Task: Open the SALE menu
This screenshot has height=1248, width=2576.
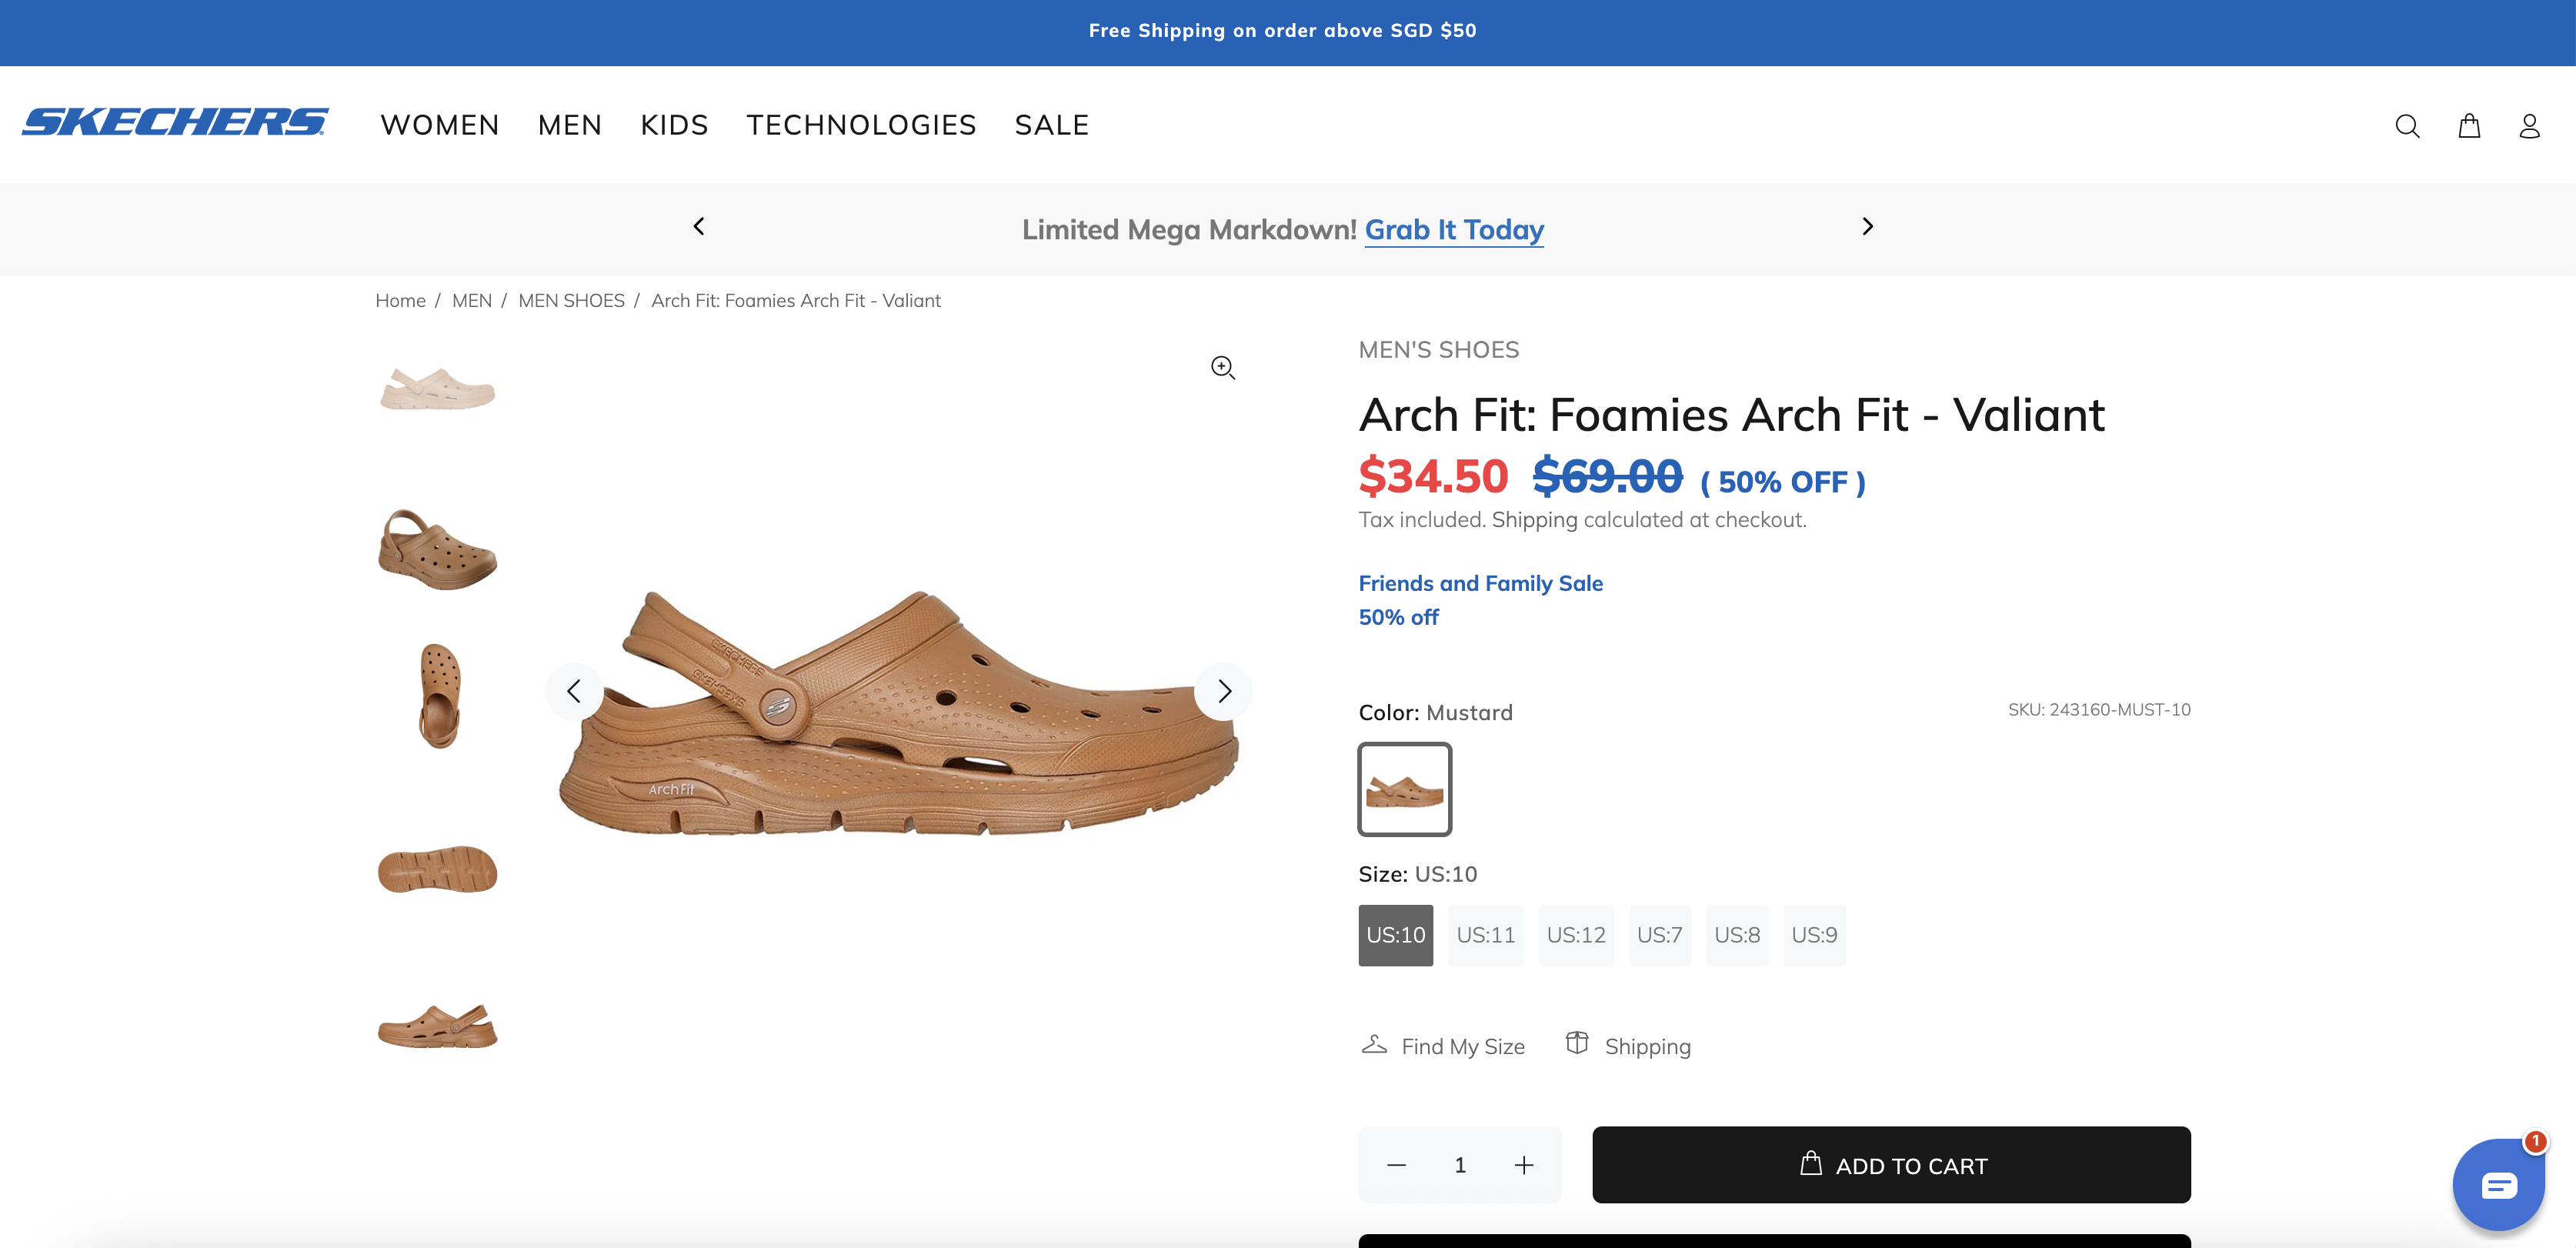Action: click(x=1051, y=125)
